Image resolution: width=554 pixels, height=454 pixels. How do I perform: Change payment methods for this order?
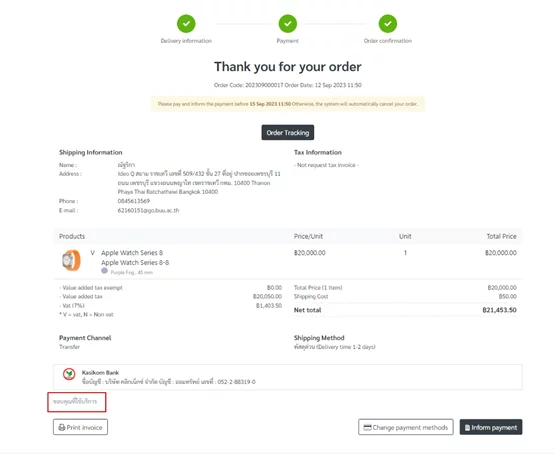[406, 427]
